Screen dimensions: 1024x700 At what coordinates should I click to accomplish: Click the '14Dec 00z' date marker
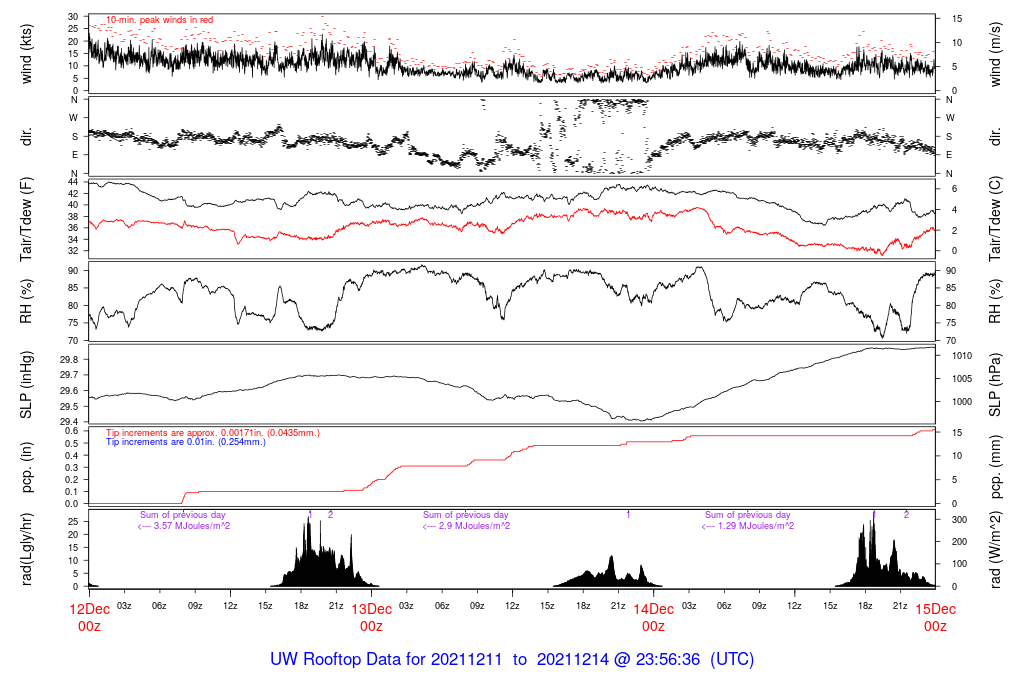pyautogui.click(x=654, y=618)
